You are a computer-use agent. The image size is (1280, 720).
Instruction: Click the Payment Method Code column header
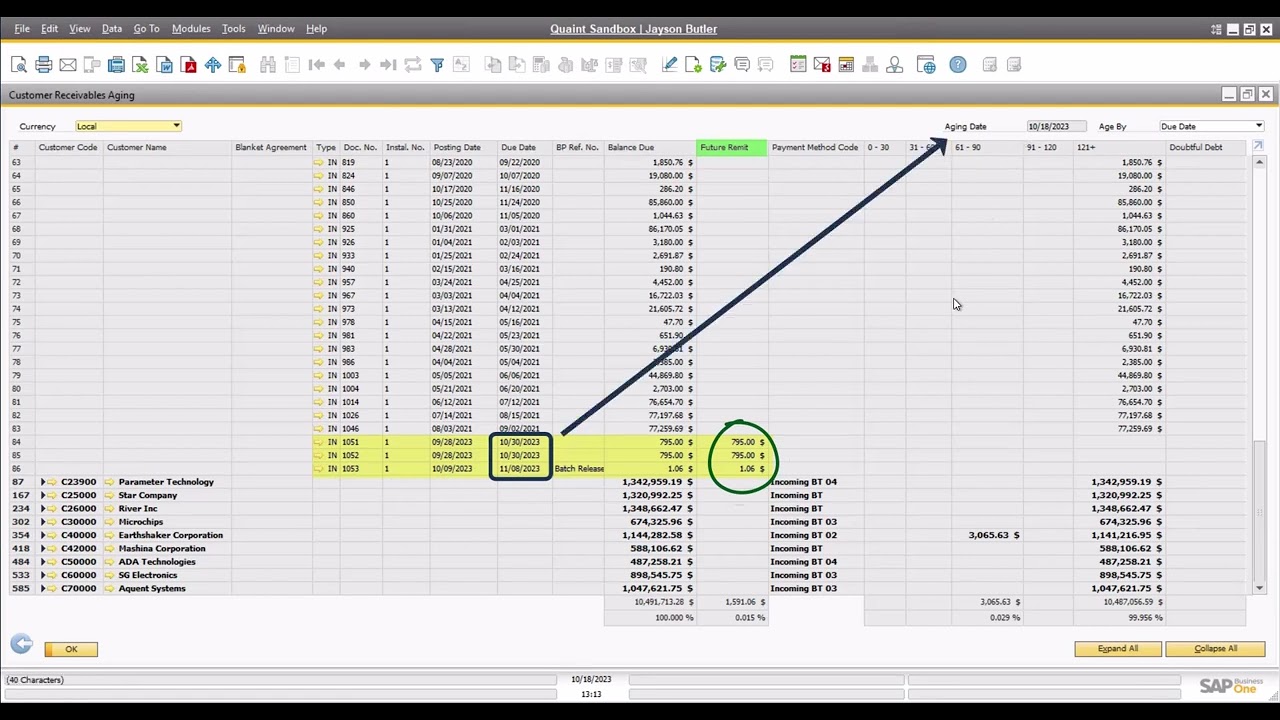[815, 147]
